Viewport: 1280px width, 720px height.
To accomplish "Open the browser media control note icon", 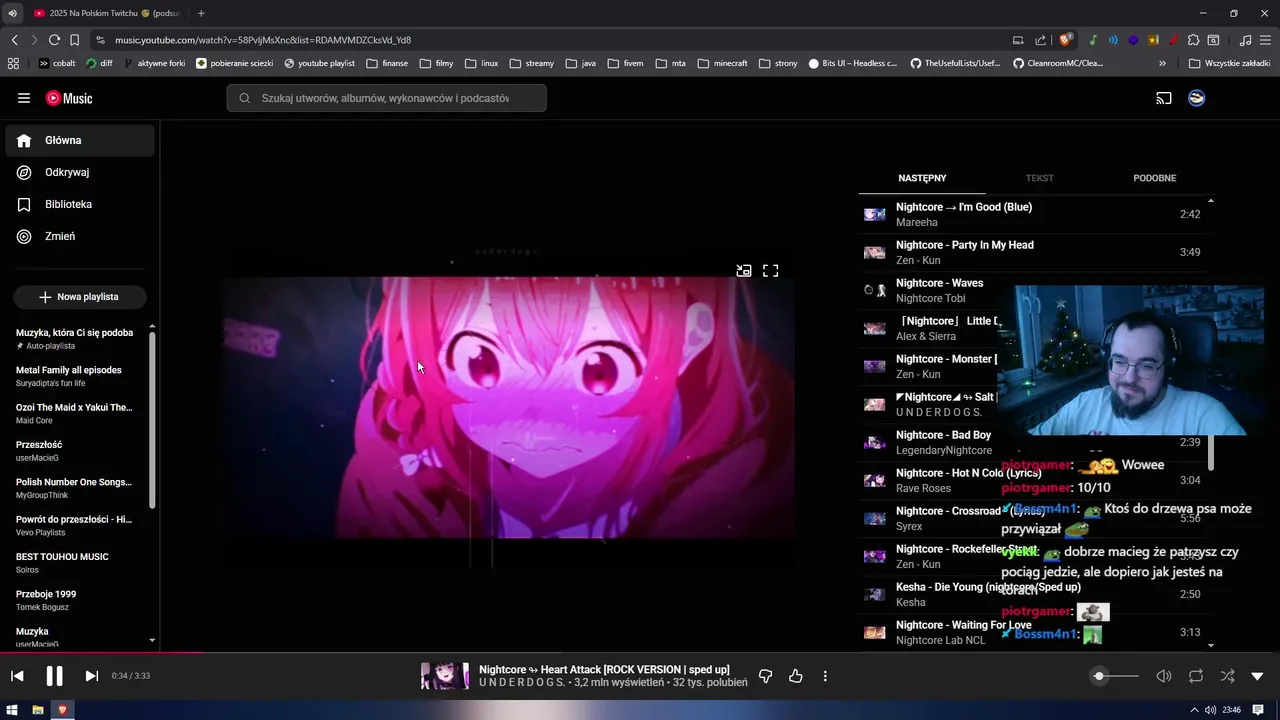I will click(x=1245, y=40).
